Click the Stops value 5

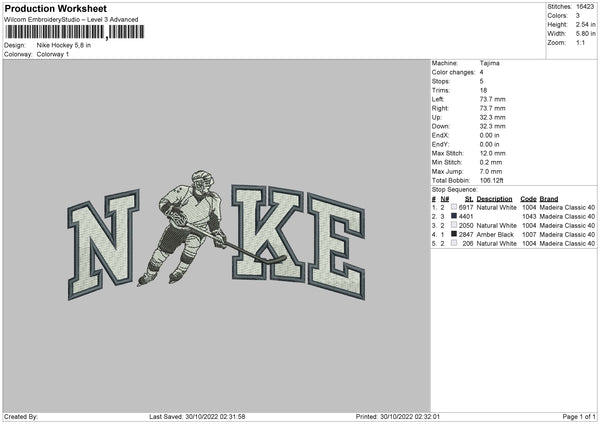(x=481, y=81)
